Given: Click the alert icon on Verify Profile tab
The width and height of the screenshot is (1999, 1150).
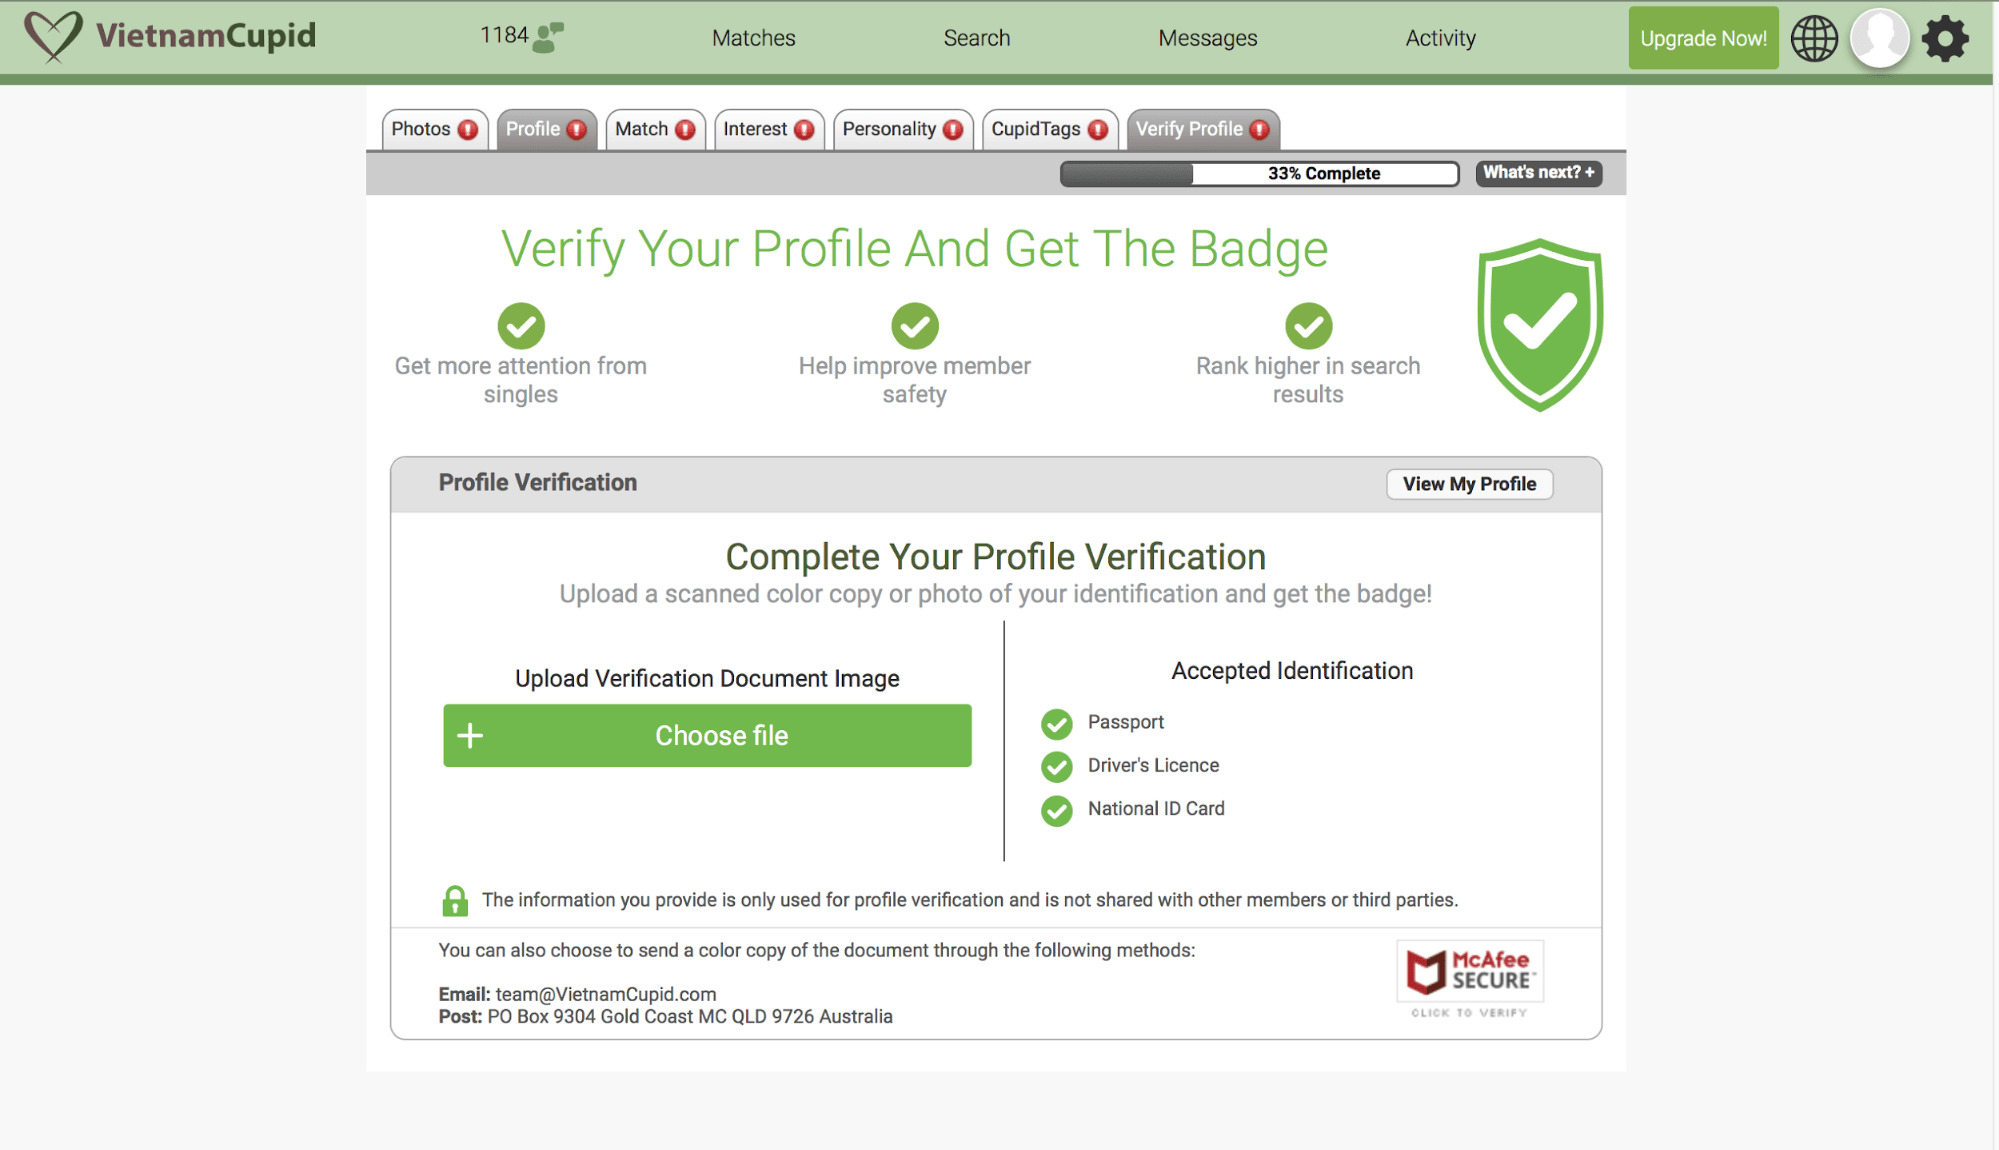Looking at the screenshot, I should coord(1260,130).
